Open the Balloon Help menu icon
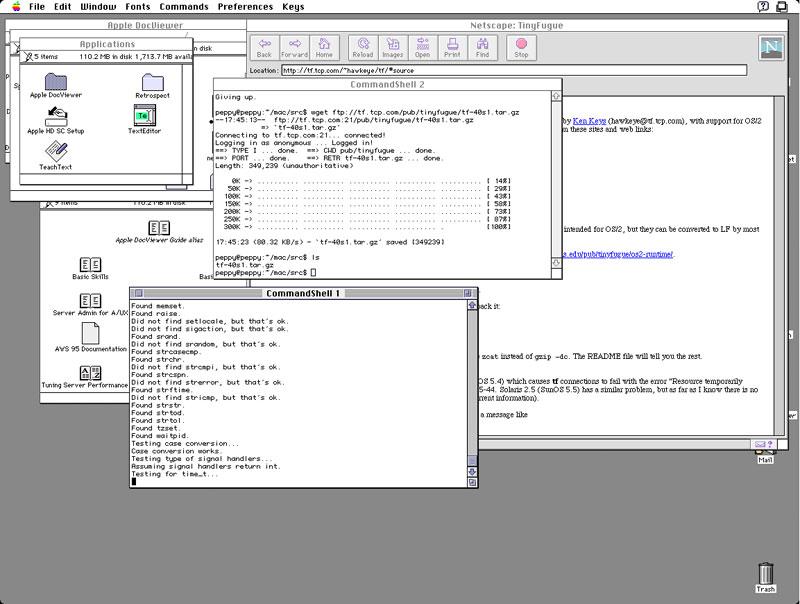The width and height of the screenshot is (800, 604). 763,7
